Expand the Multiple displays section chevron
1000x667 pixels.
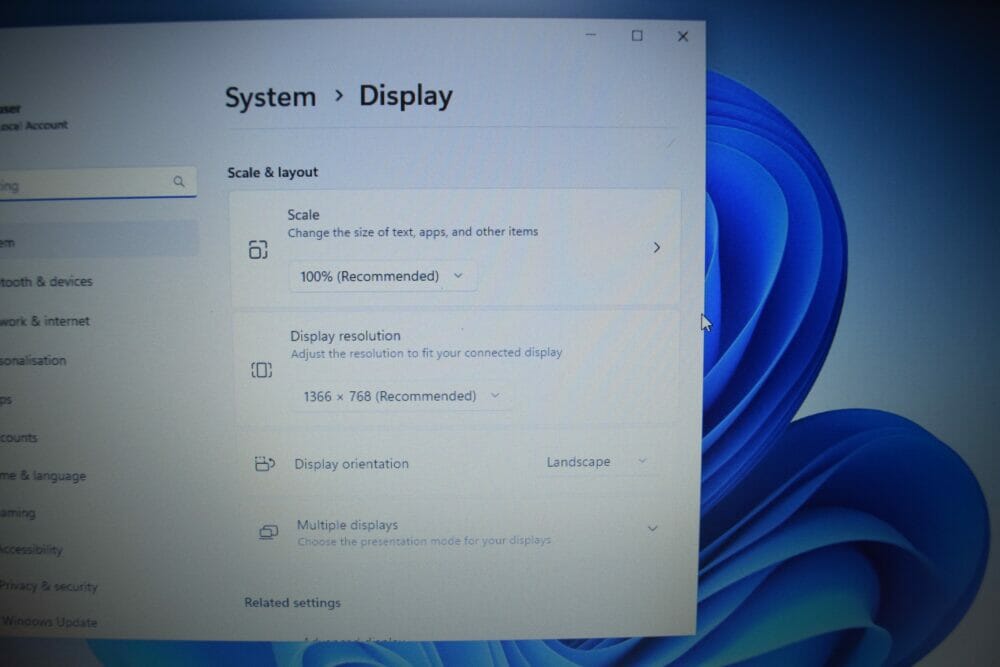pos(652,529)
